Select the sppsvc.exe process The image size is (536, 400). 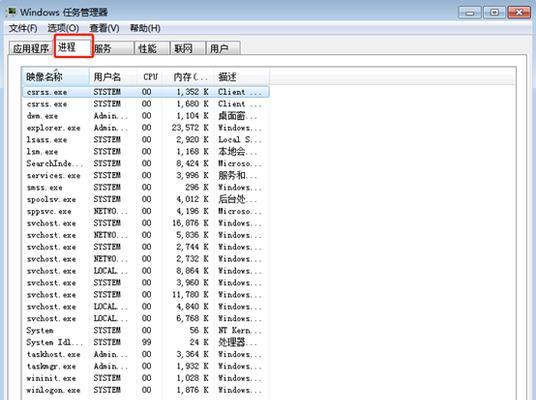(x=146, y=211)
